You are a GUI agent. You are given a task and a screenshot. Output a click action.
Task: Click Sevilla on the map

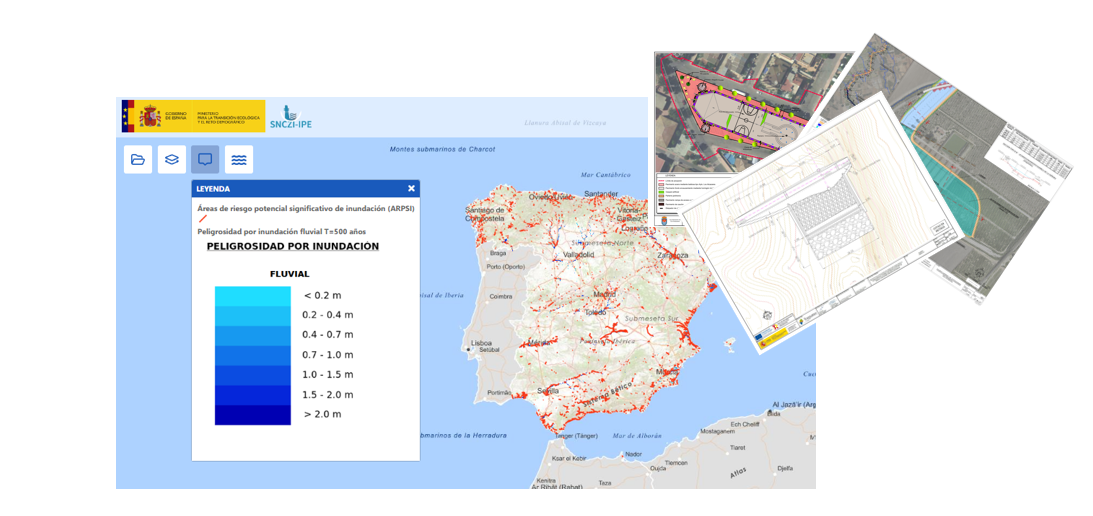coord(546,391)
